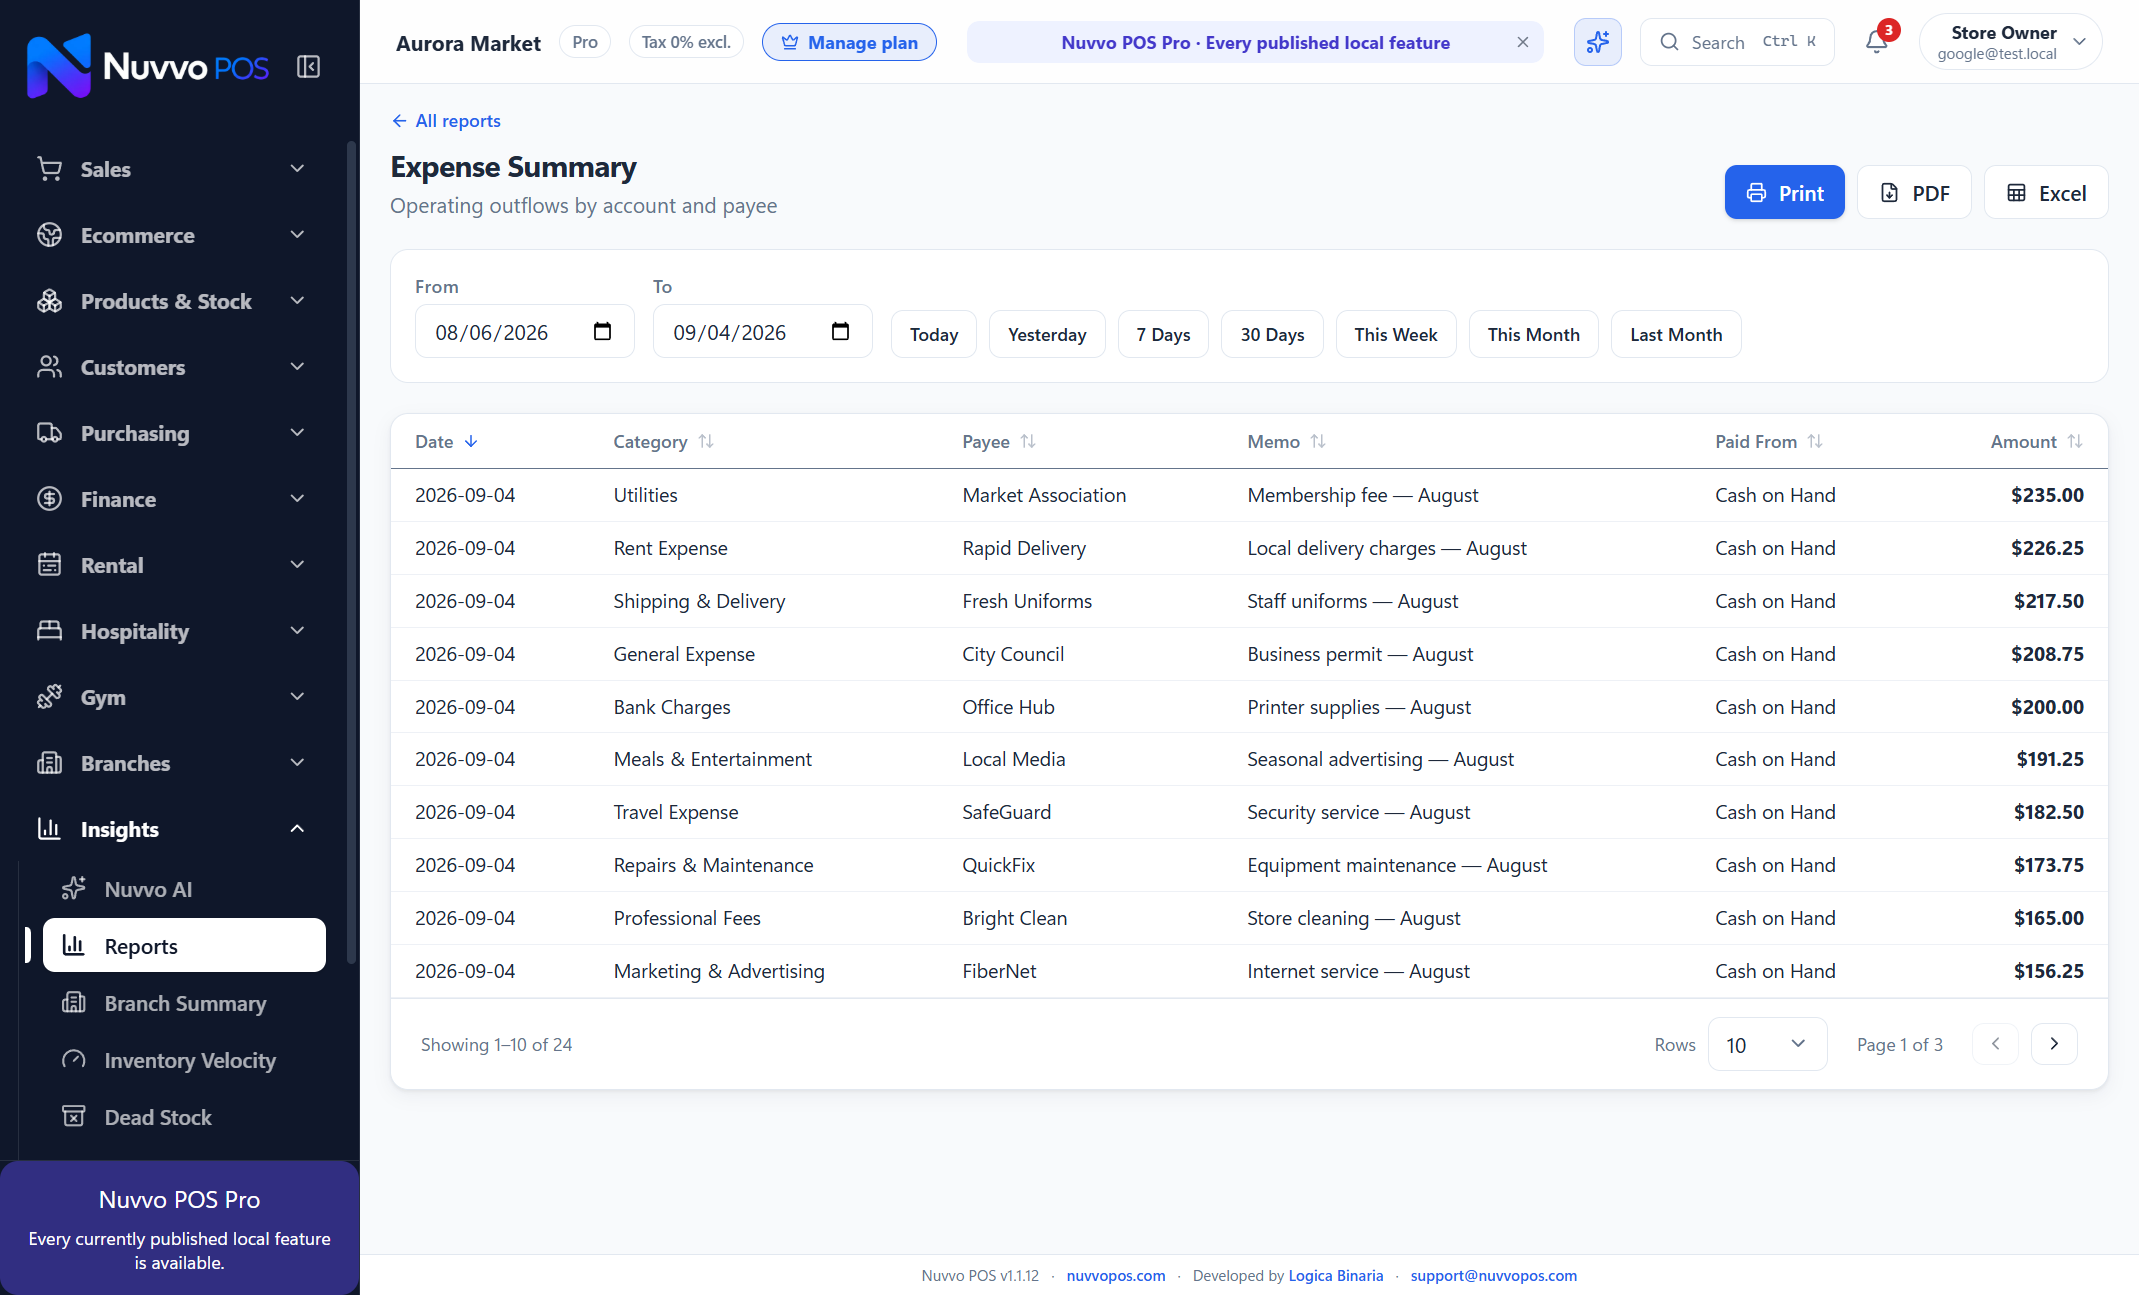Click the Finance dollar icon
The image size is (2139, 1295).
49,499
